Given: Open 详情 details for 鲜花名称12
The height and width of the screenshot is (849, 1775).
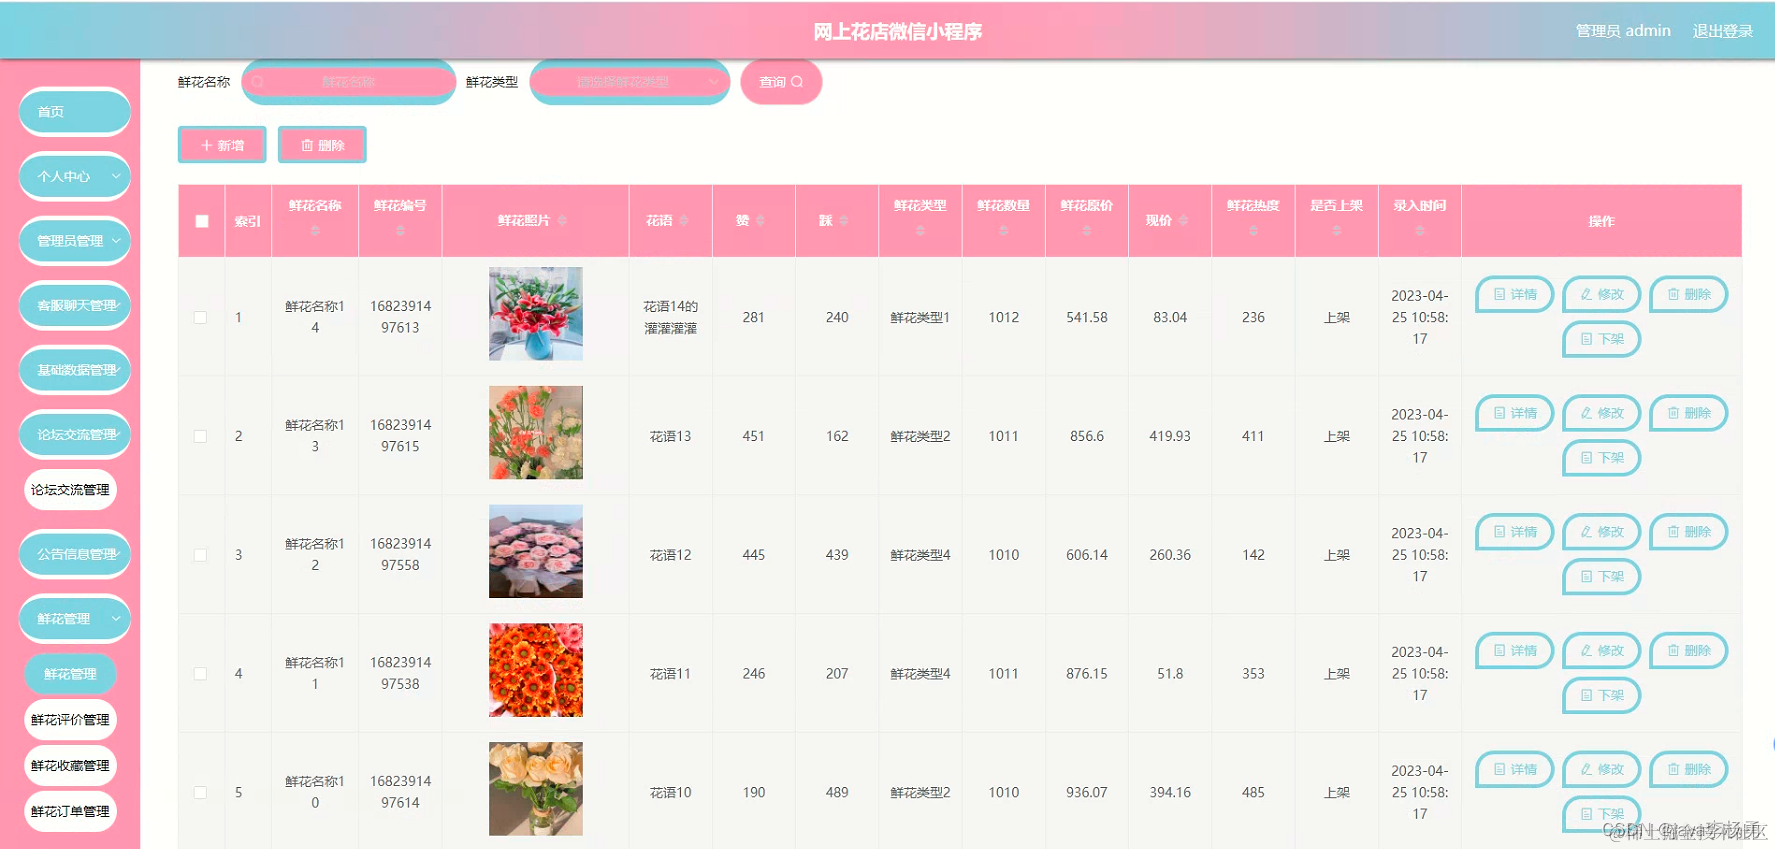Looking at the screenshot, I should [1515, 532].
